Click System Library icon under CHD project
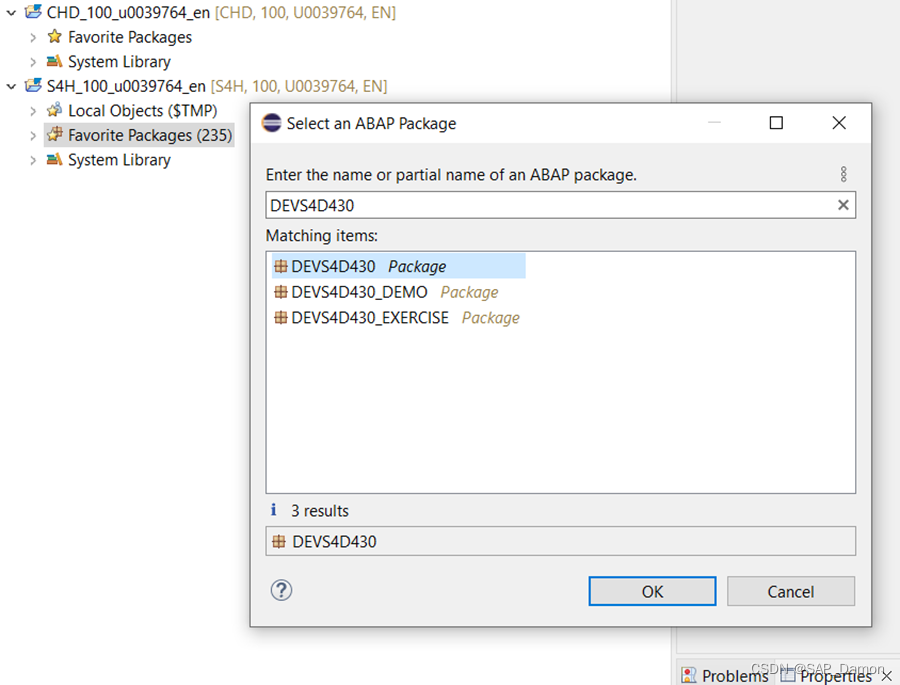Image resolution: width=900 pixels, height=685 pixels. pos(55,61)
